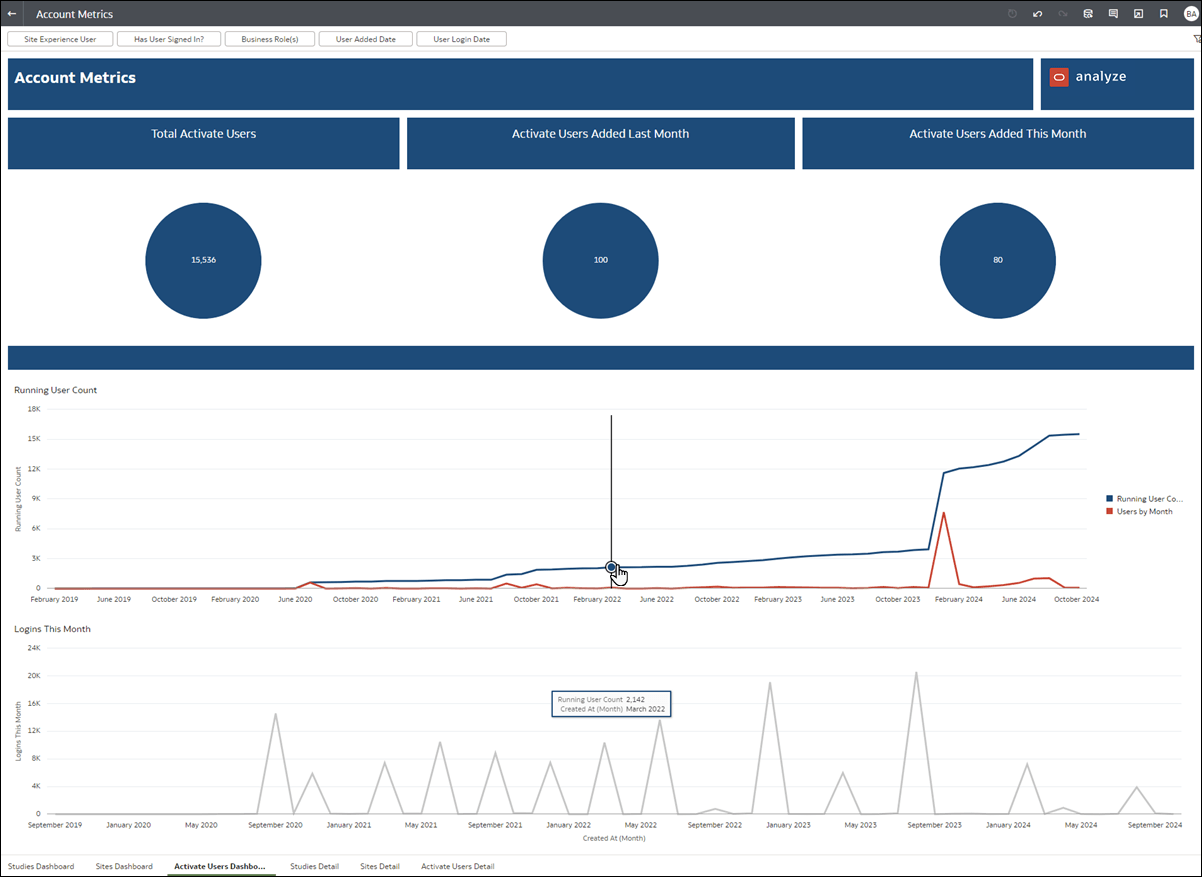Image resolution: width=1202 pixels, height=877 pixels.
Task: Open the User Added Date filter
Action: click(365, 38)
